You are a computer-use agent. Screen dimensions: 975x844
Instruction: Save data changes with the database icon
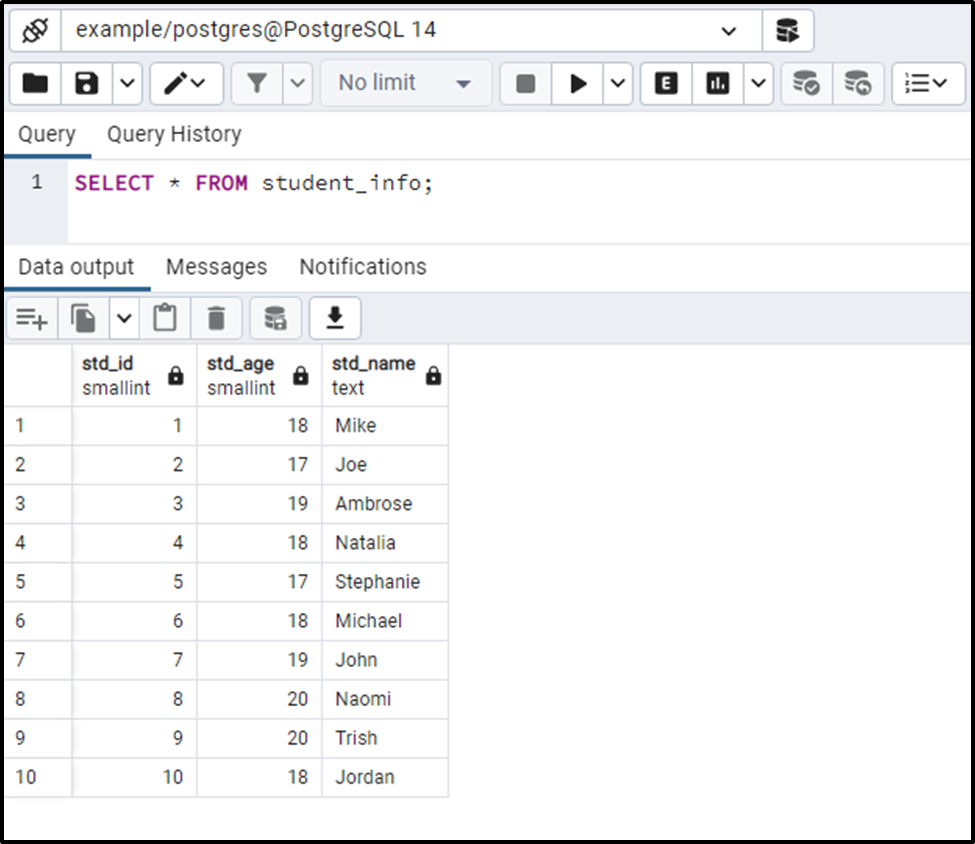click(x=275, y=317)
